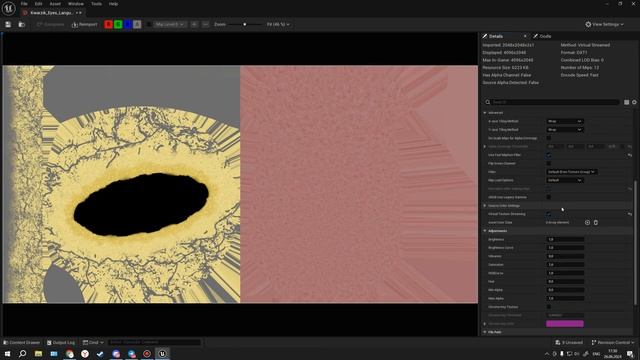Image resolution: width=640 pixels, height=360 pixels.
Task: Collapse the Adjustments section
Action: tap(485, 231)
